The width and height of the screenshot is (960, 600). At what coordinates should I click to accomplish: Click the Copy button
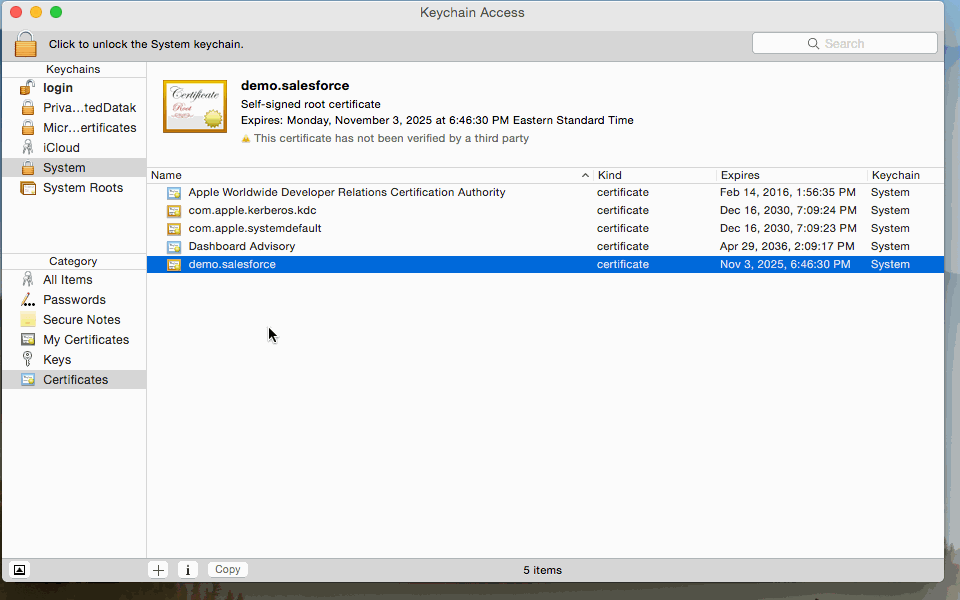[228, 569]
